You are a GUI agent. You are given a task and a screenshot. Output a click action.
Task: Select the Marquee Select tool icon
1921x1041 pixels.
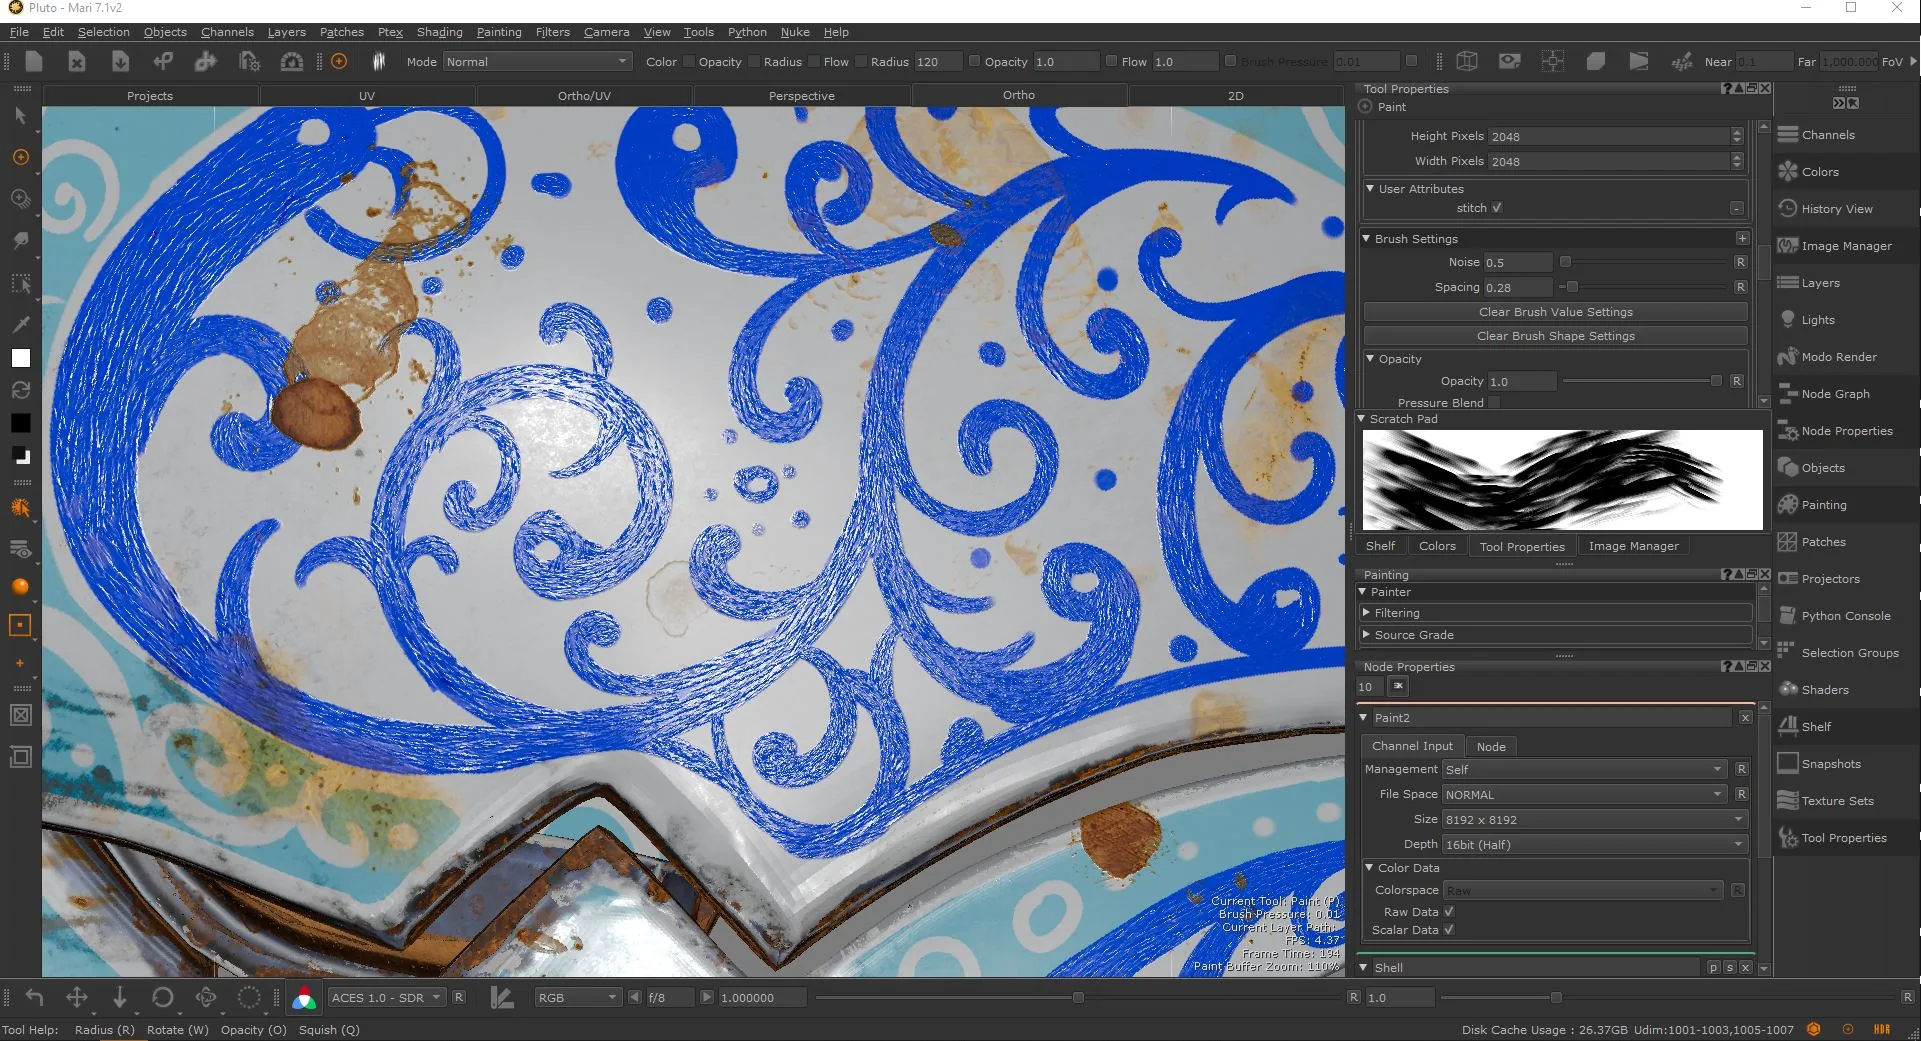20,283
